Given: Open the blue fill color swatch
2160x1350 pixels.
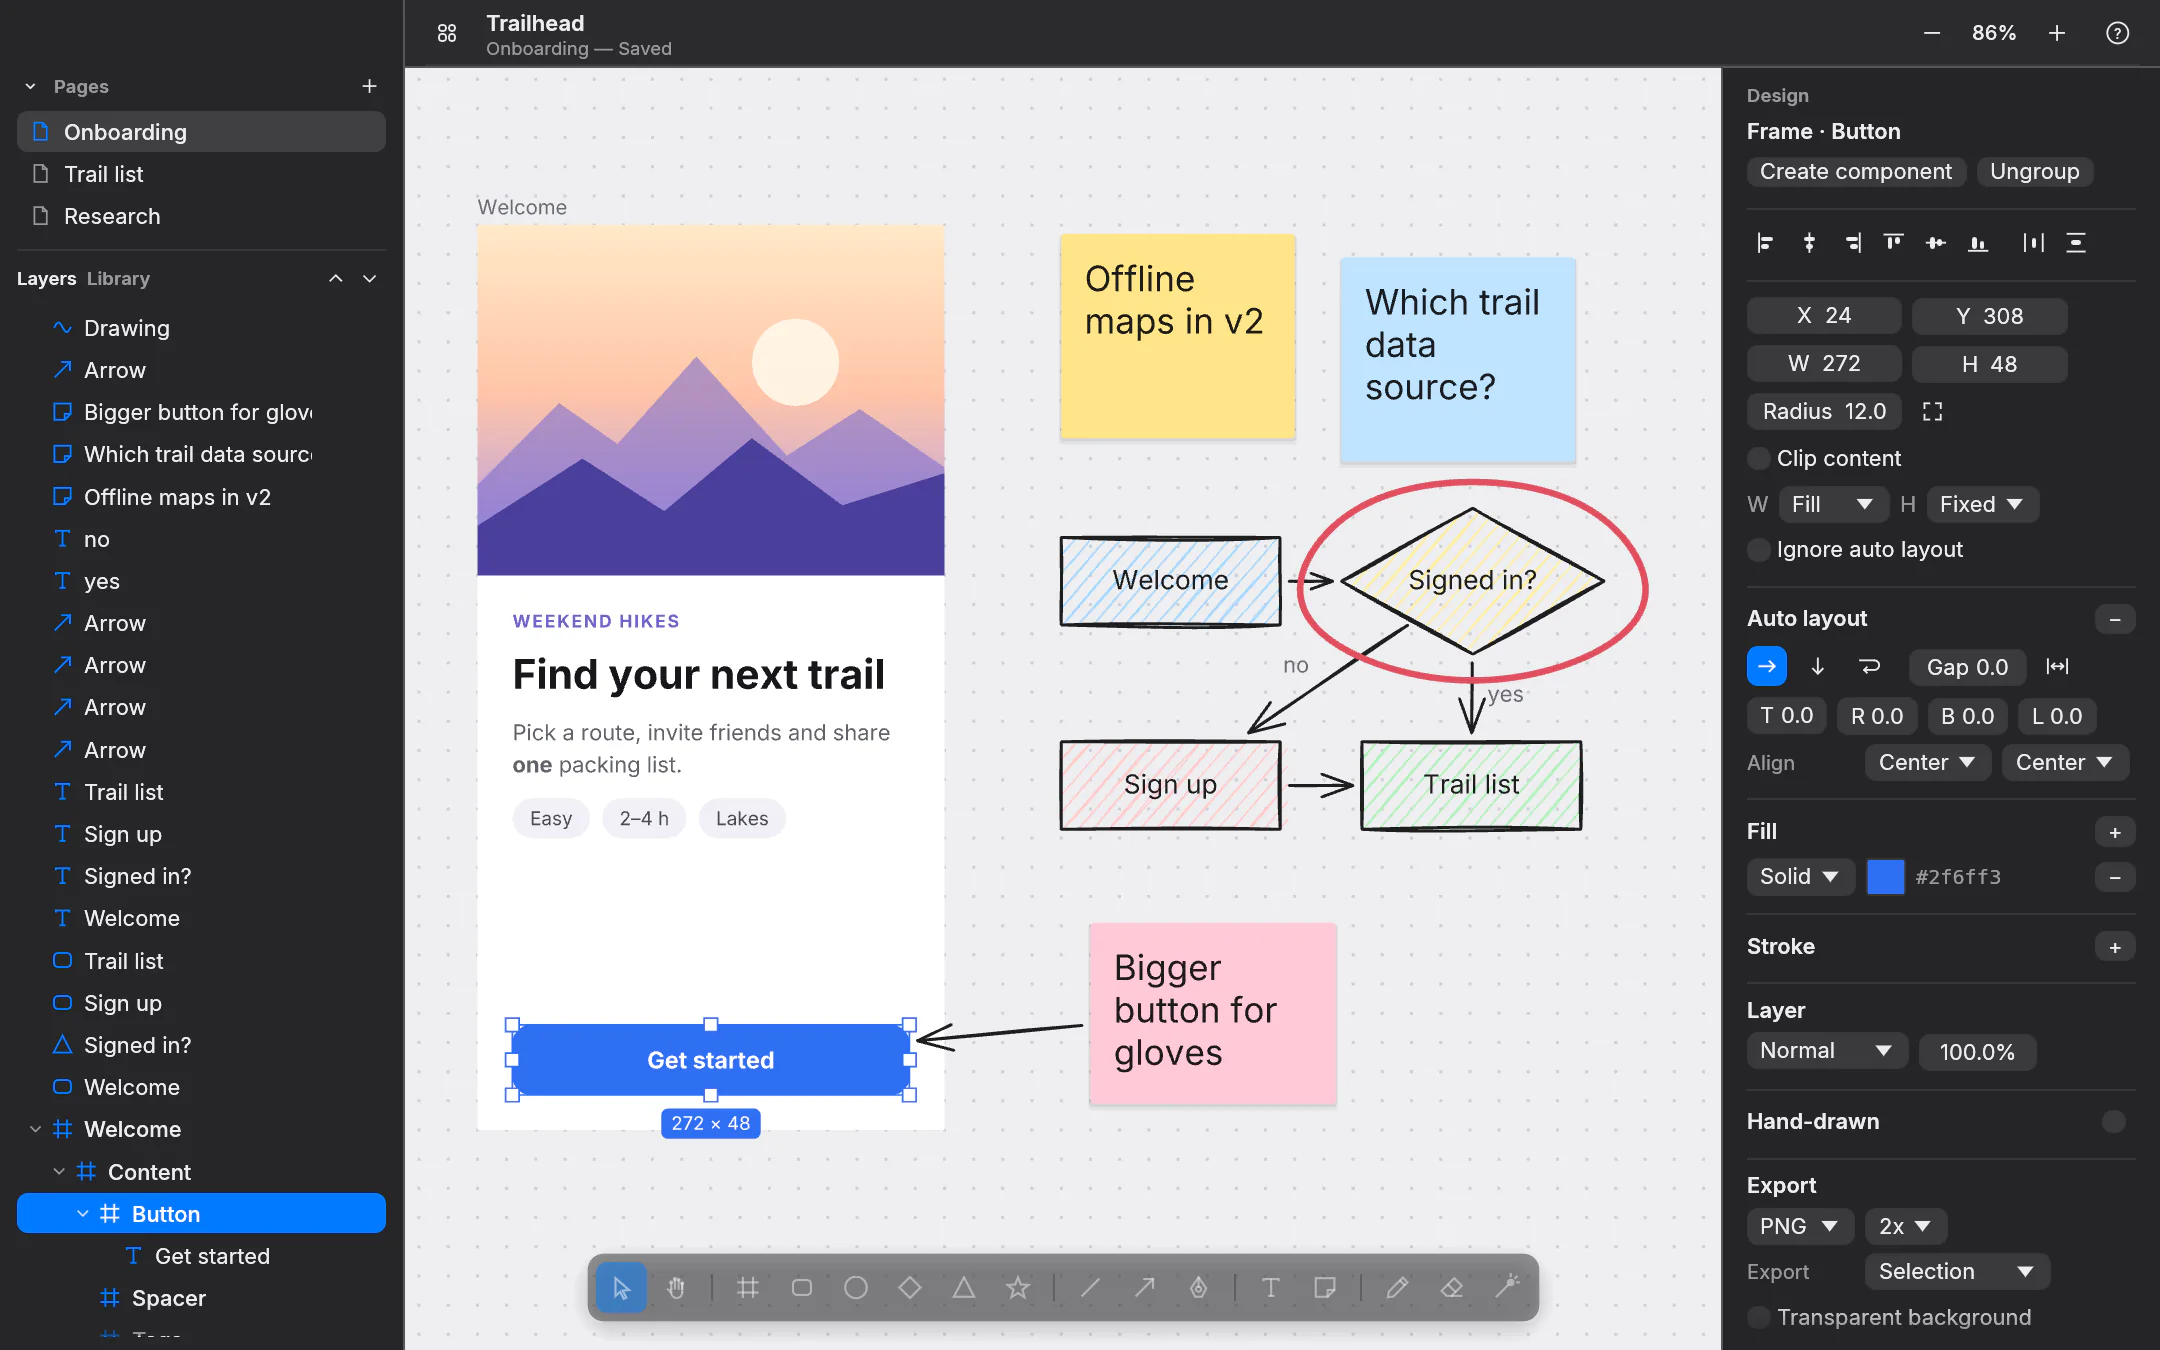Looking at the screenshot, I should (1885, 877).
